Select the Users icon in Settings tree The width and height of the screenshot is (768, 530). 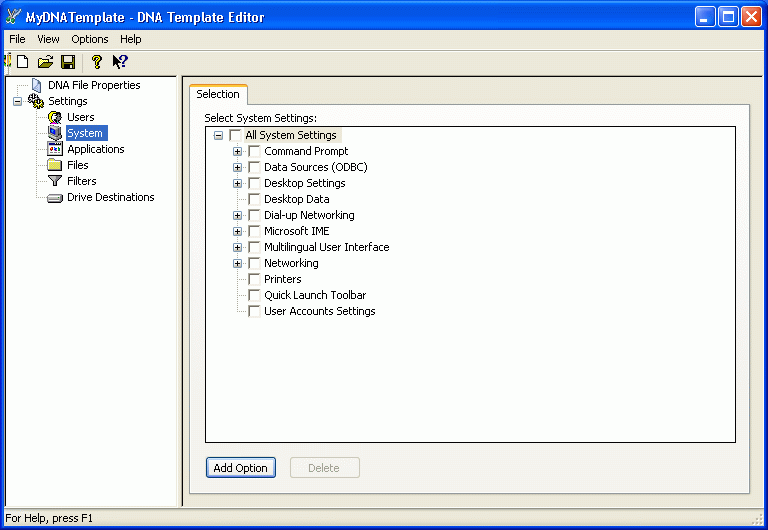click(55, 117)
